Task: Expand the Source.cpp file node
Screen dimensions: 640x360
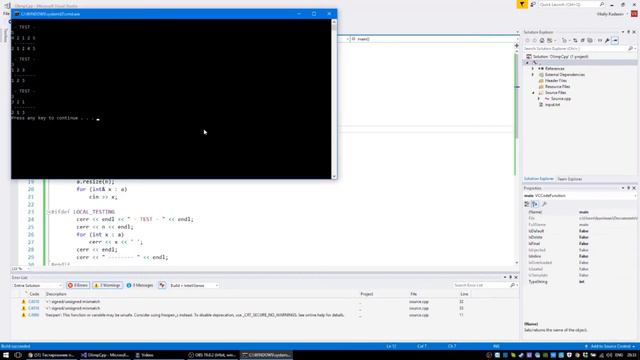Action: [x=538, y=99]
